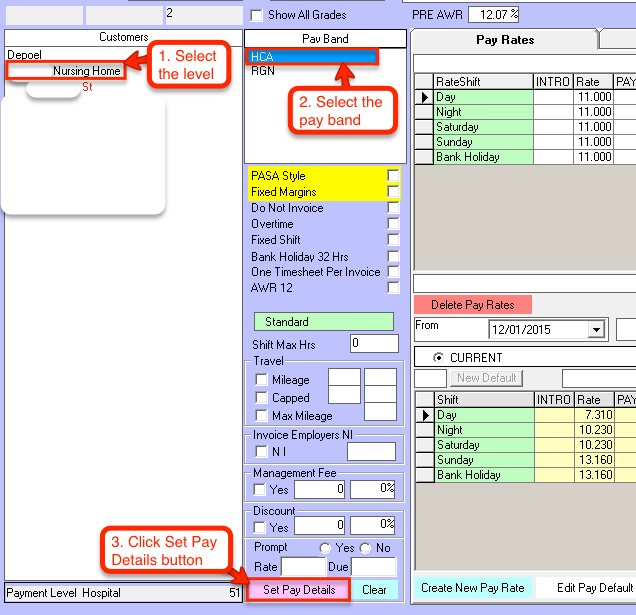
Task: Enable the Mileage travel checkbox
Action: point(262,380)
